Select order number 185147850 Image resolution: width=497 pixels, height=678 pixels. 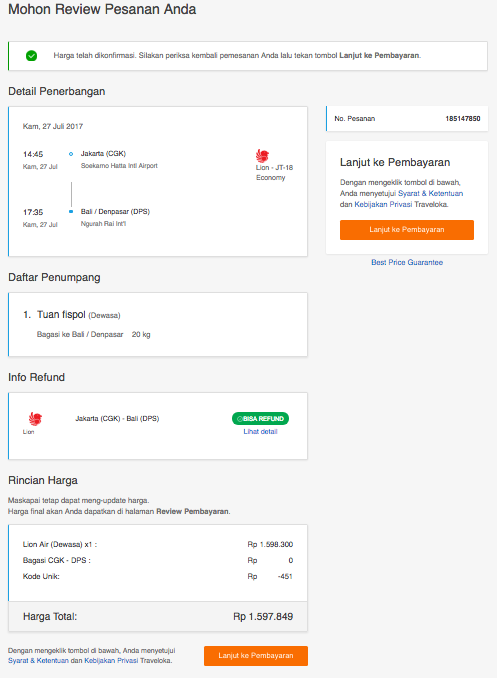(x=463, y=118)
